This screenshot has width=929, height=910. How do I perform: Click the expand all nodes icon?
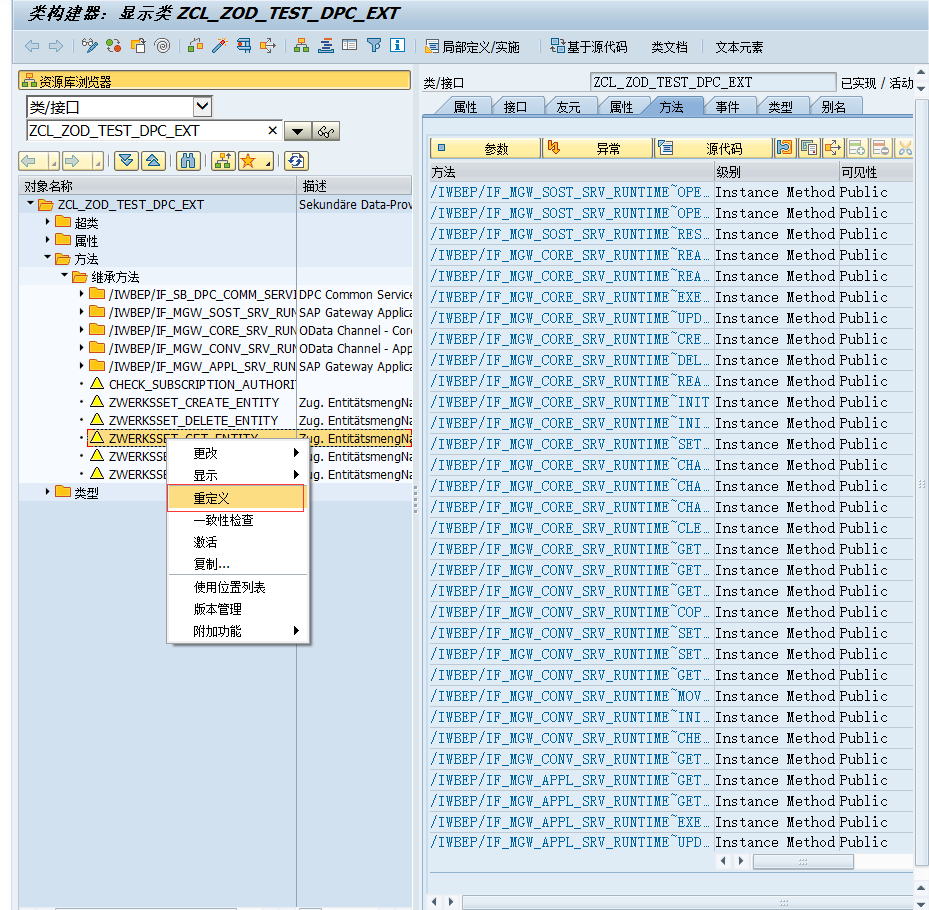126,161
